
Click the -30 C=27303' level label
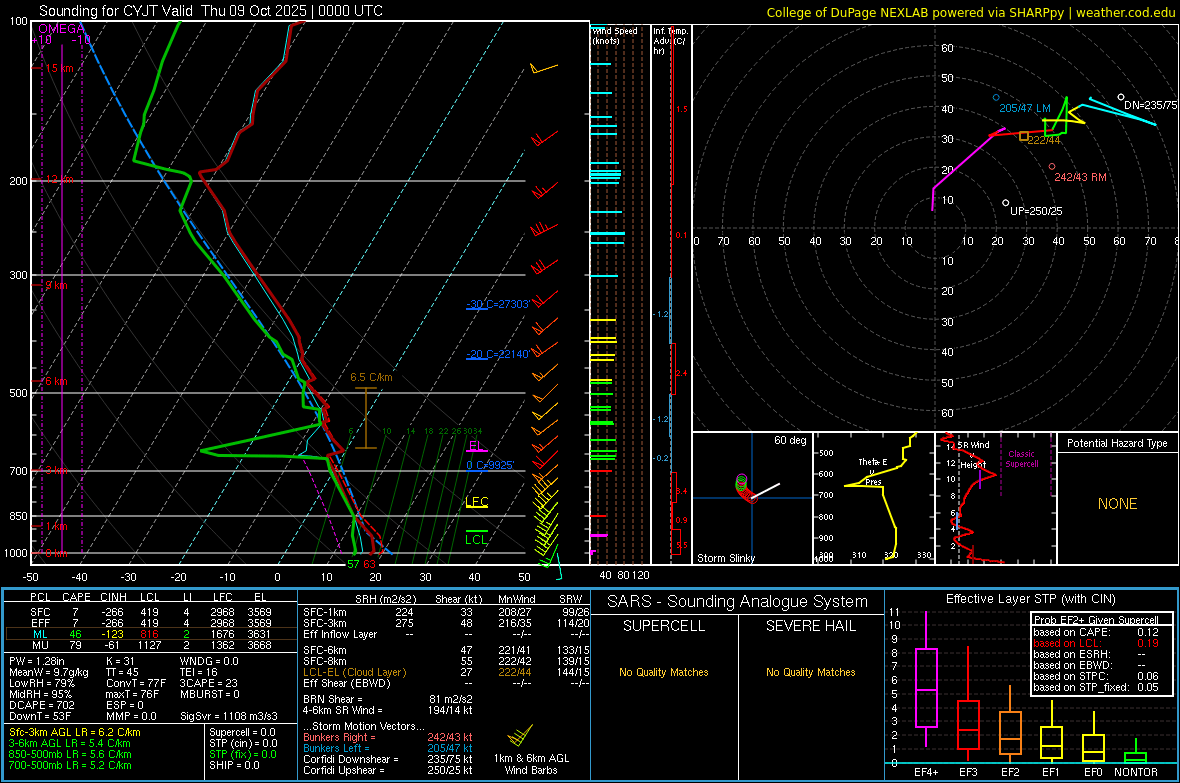point(498,304)
